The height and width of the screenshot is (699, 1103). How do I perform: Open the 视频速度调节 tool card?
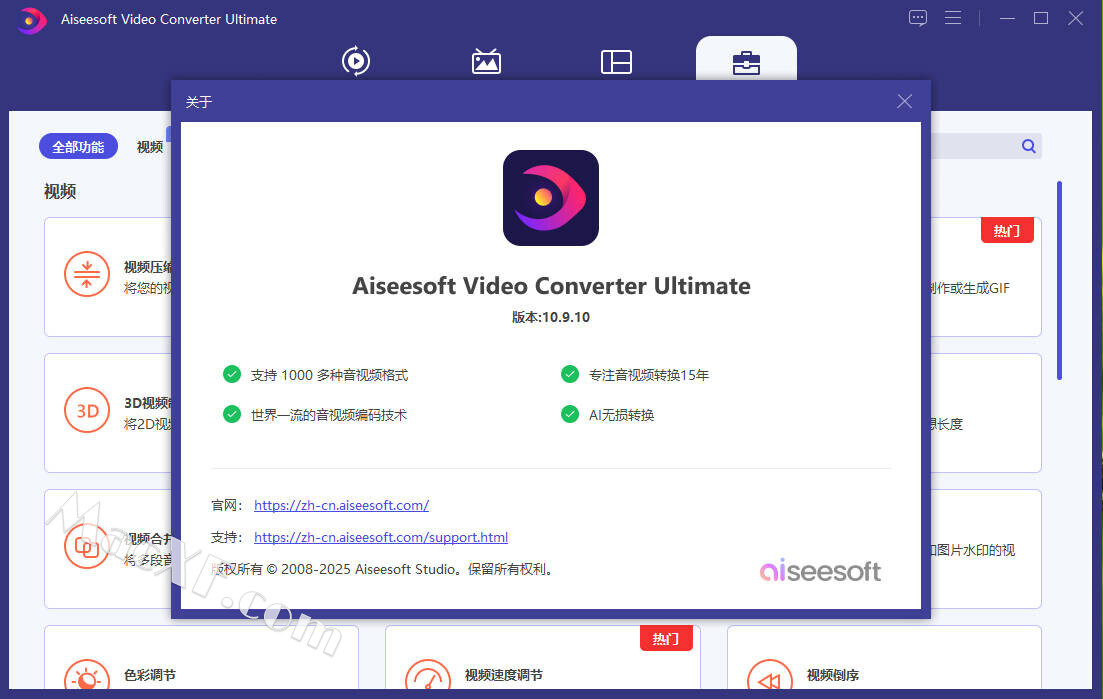click(542, 657)
